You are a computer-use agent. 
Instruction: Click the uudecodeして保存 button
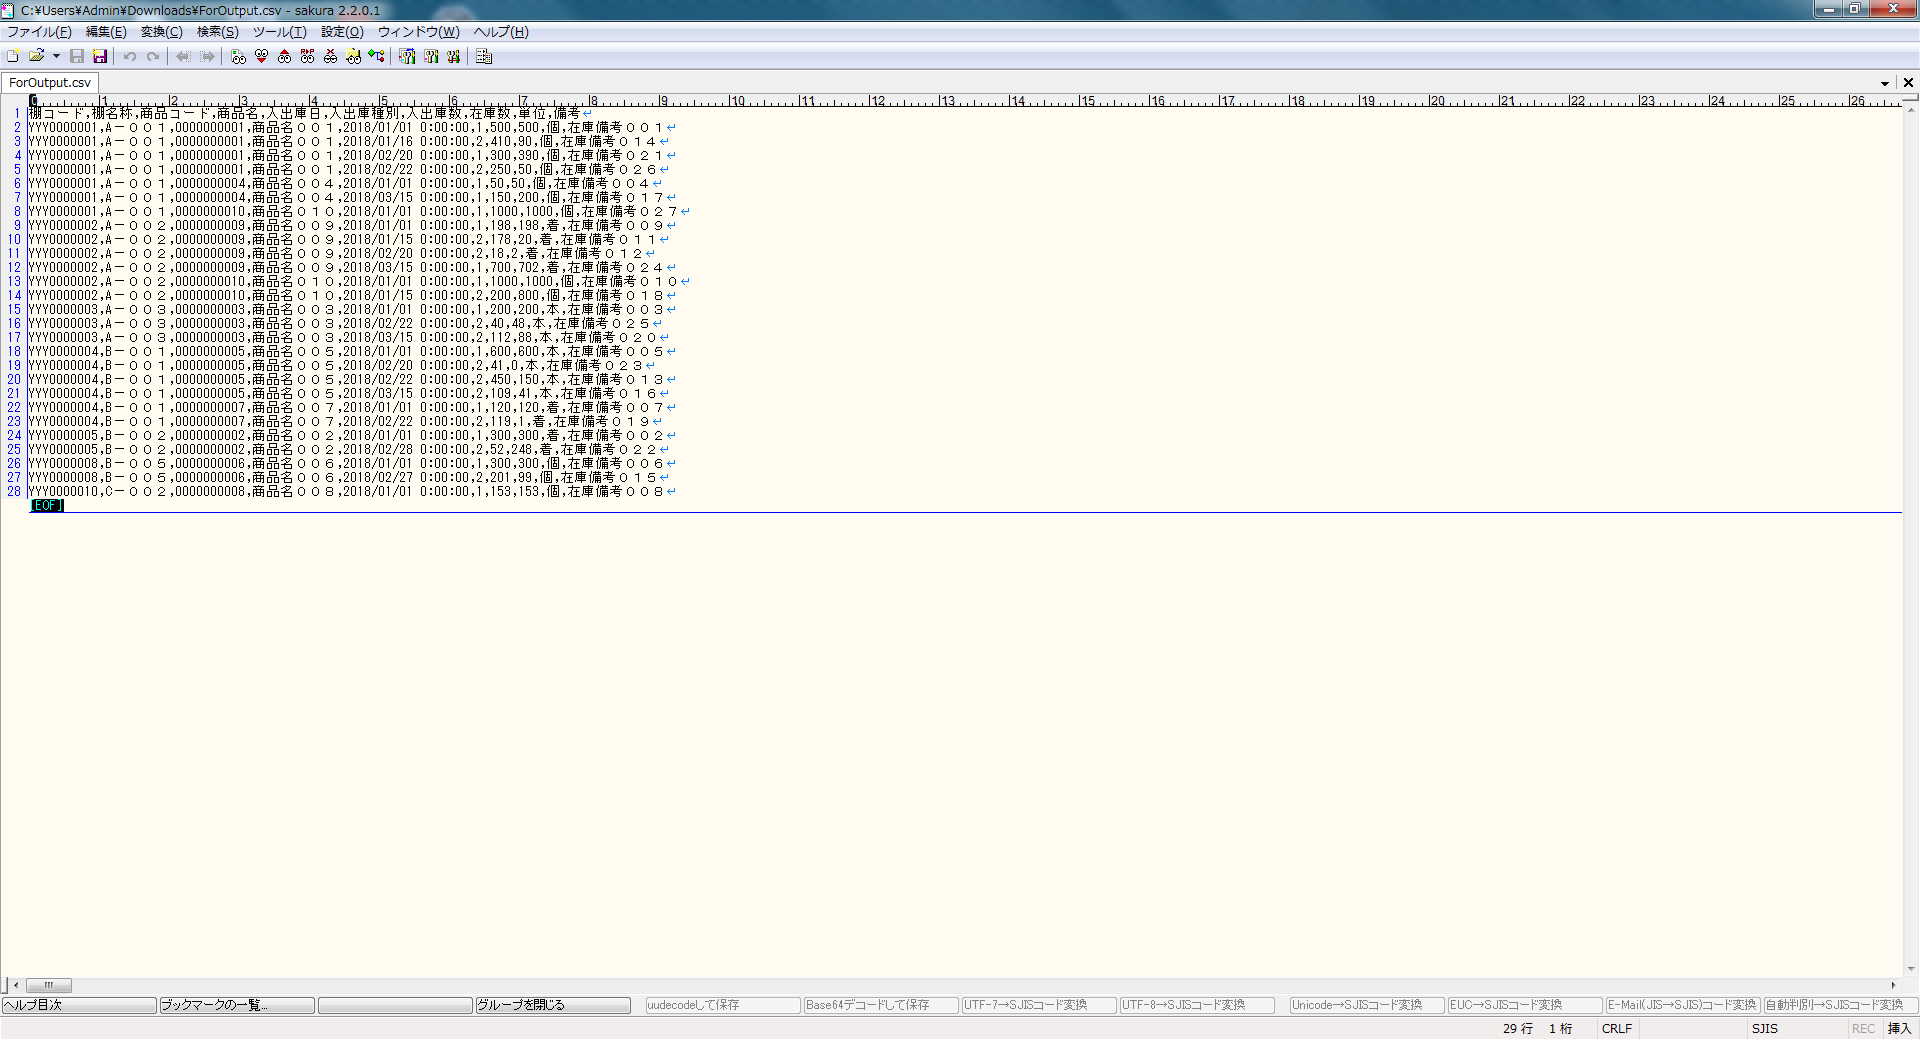723,1005
